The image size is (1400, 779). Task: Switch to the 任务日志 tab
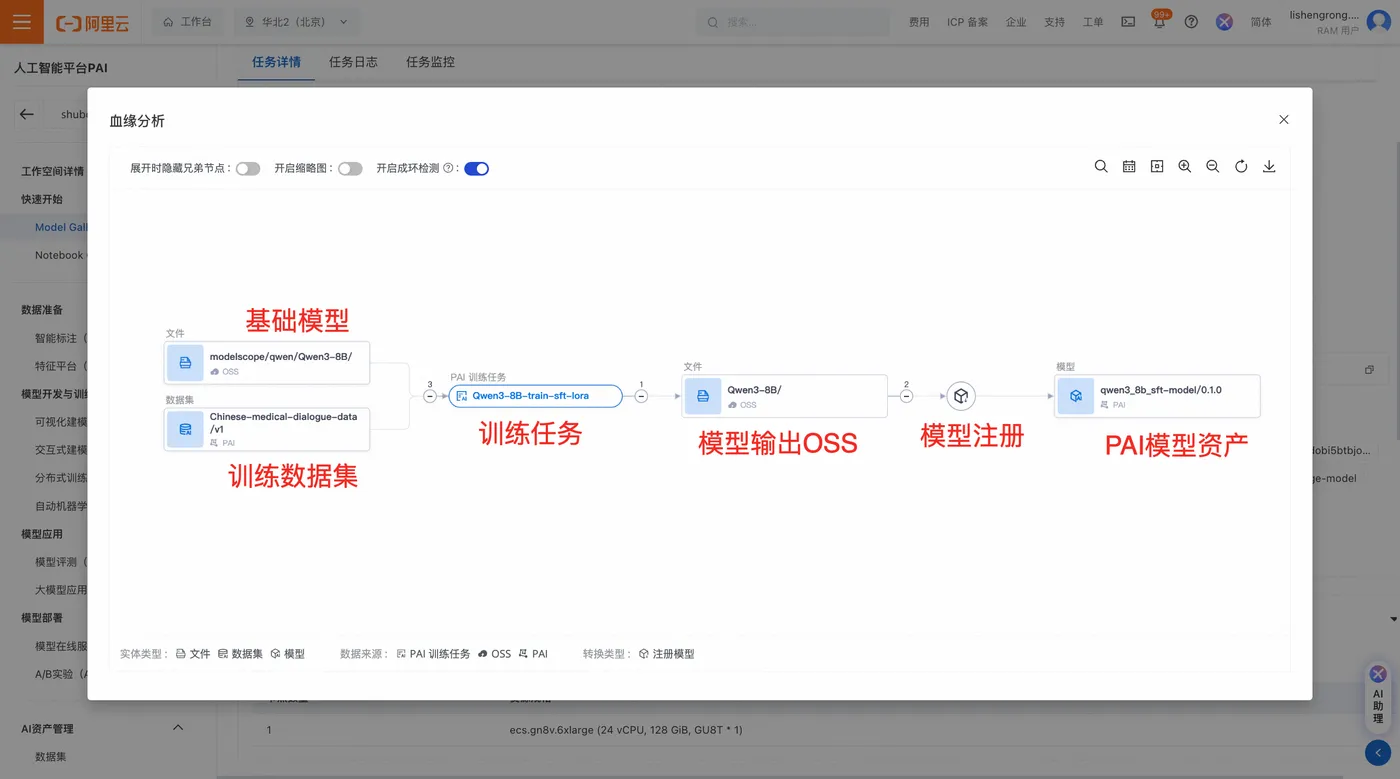point(354,62)
